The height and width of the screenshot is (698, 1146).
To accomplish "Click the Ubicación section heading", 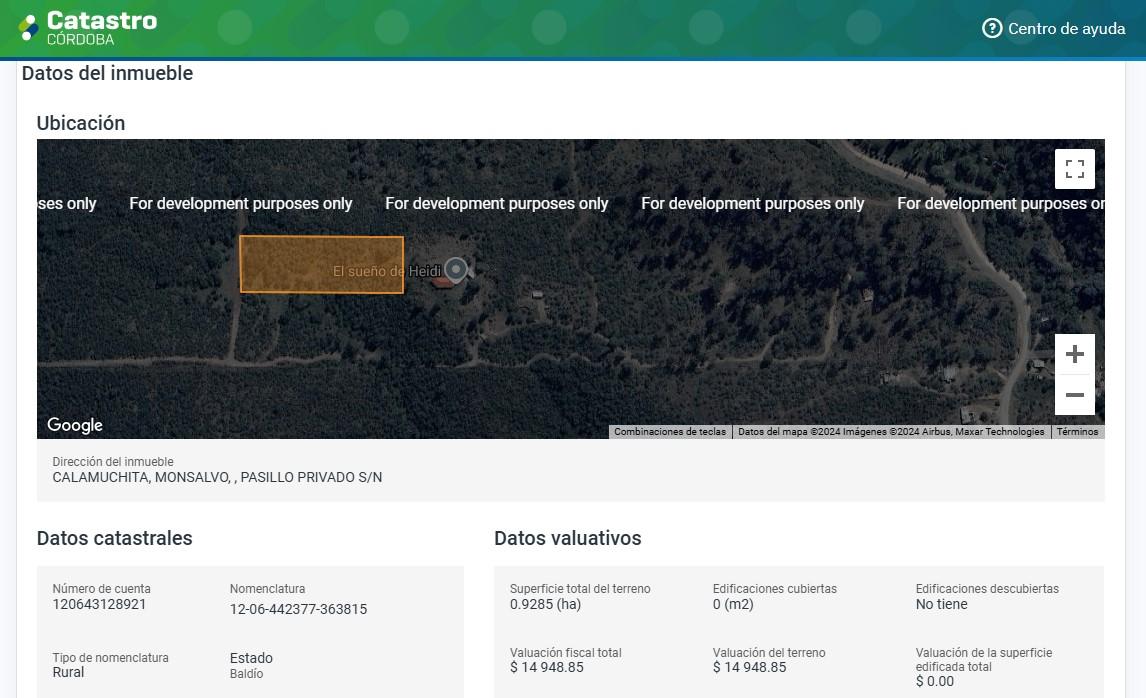I will (81, 123).
